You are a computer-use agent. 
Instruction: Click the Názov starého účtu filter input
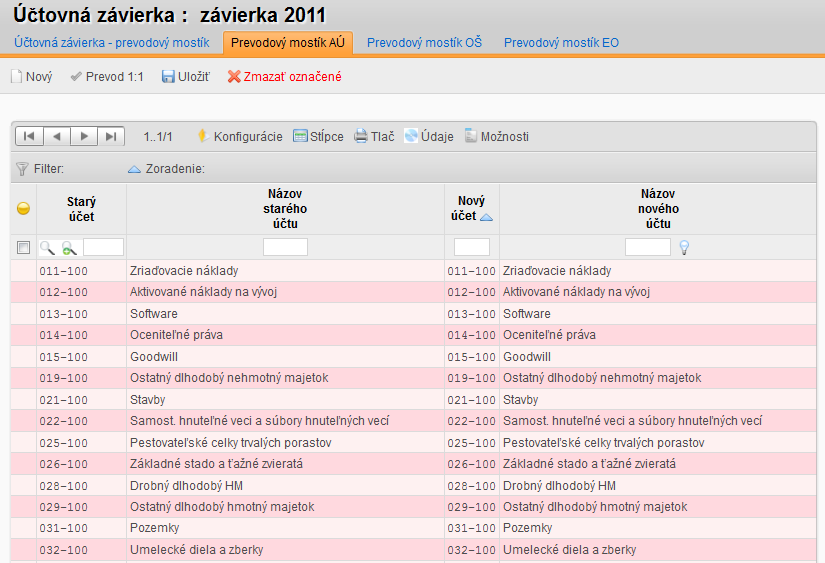pos(285,247)
